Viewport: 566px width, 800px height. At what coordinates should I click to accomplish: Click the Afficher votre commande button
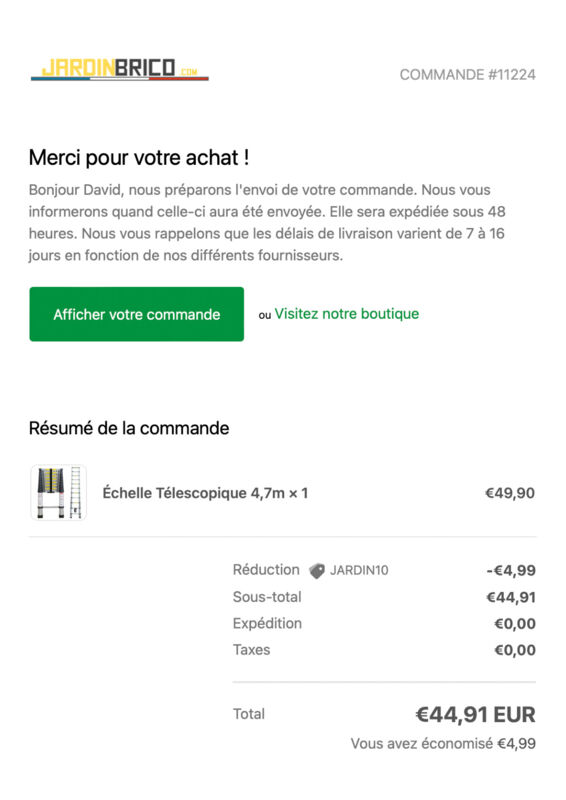[137, 314]
